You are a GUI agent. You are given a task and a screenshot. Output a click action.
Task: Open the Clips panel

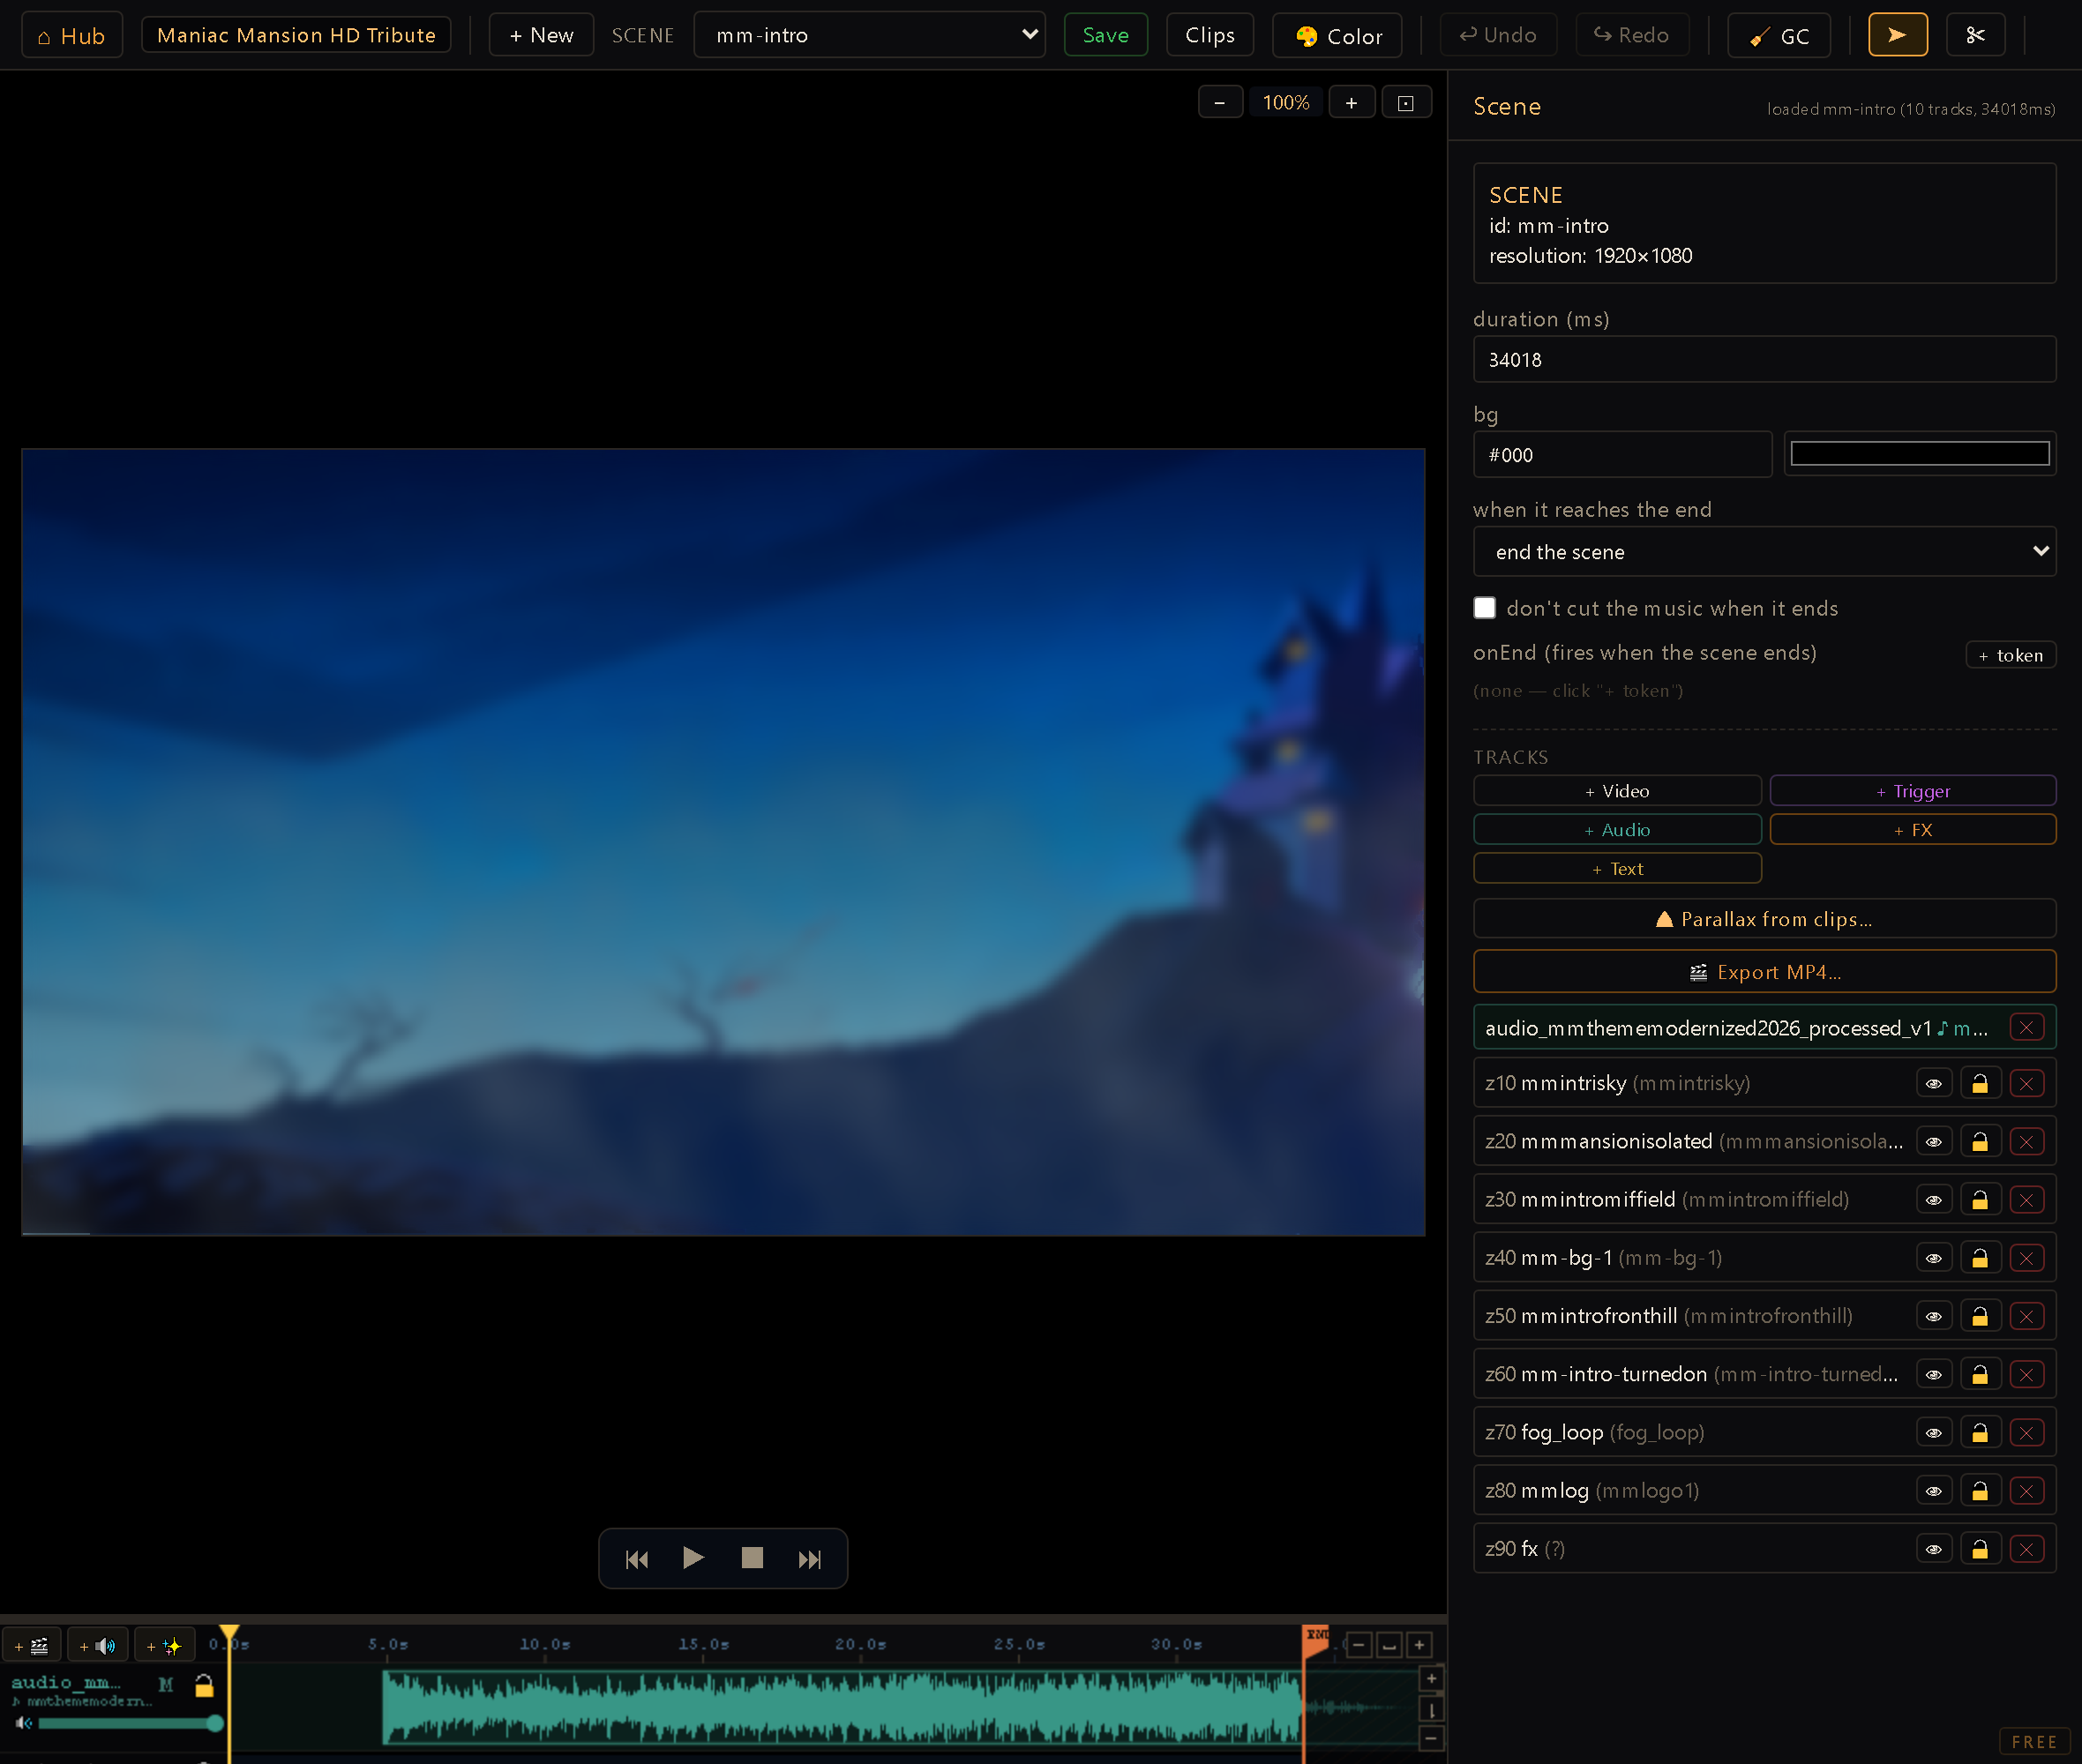coord(1209,35)
